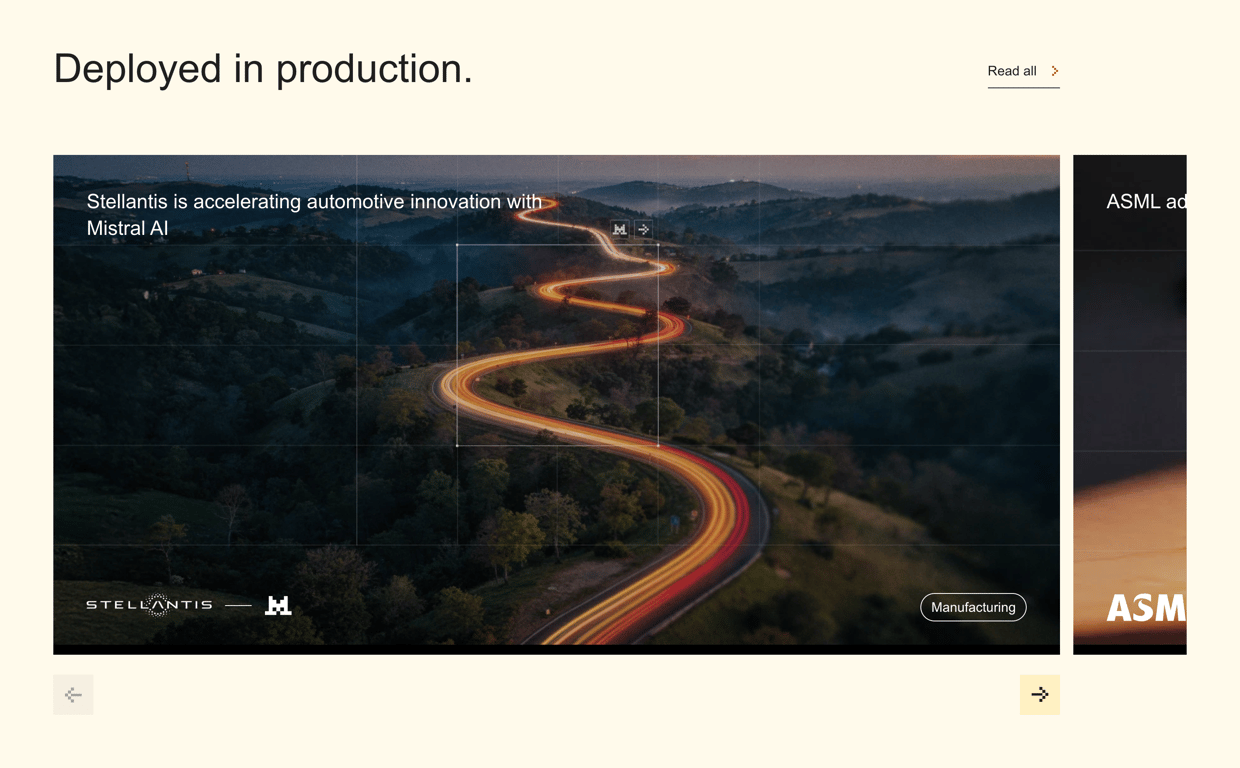The width and height of the screenshot is (1240, 768).
Task: Click the small M icon on image
Action: click(620, 229)
